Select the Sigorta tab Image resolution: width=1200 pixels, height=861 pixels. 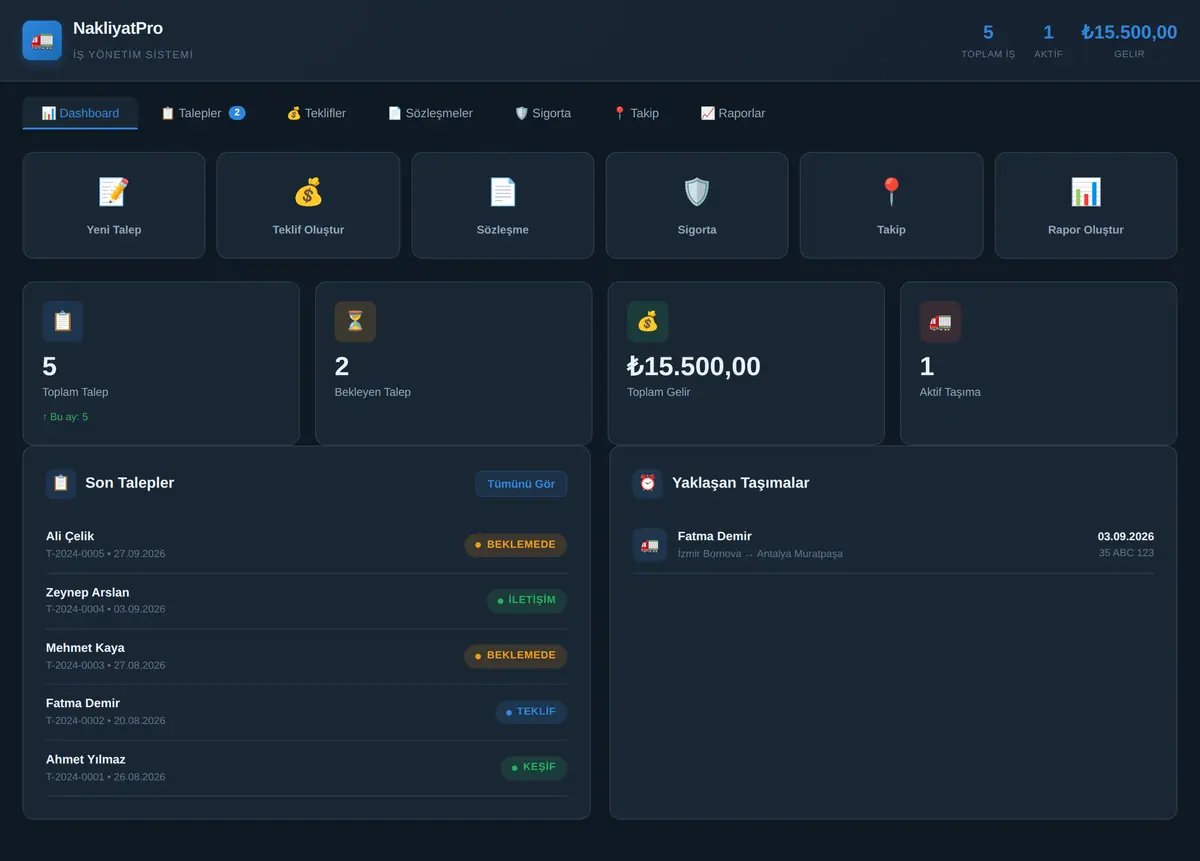pyautogui.click(x=542, y=113)
